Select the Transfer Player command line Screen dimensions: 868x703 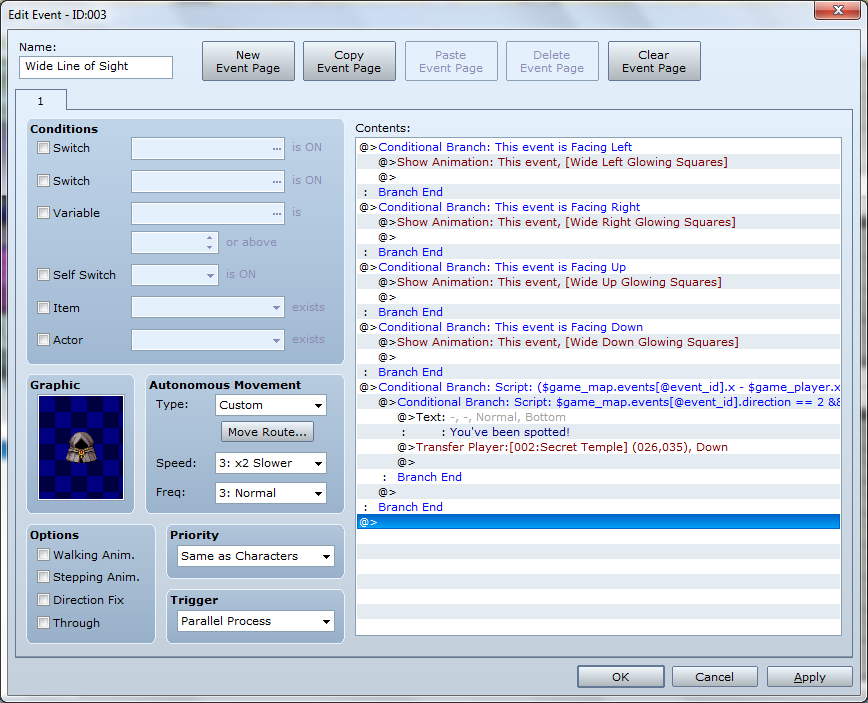tap(598, 447)
